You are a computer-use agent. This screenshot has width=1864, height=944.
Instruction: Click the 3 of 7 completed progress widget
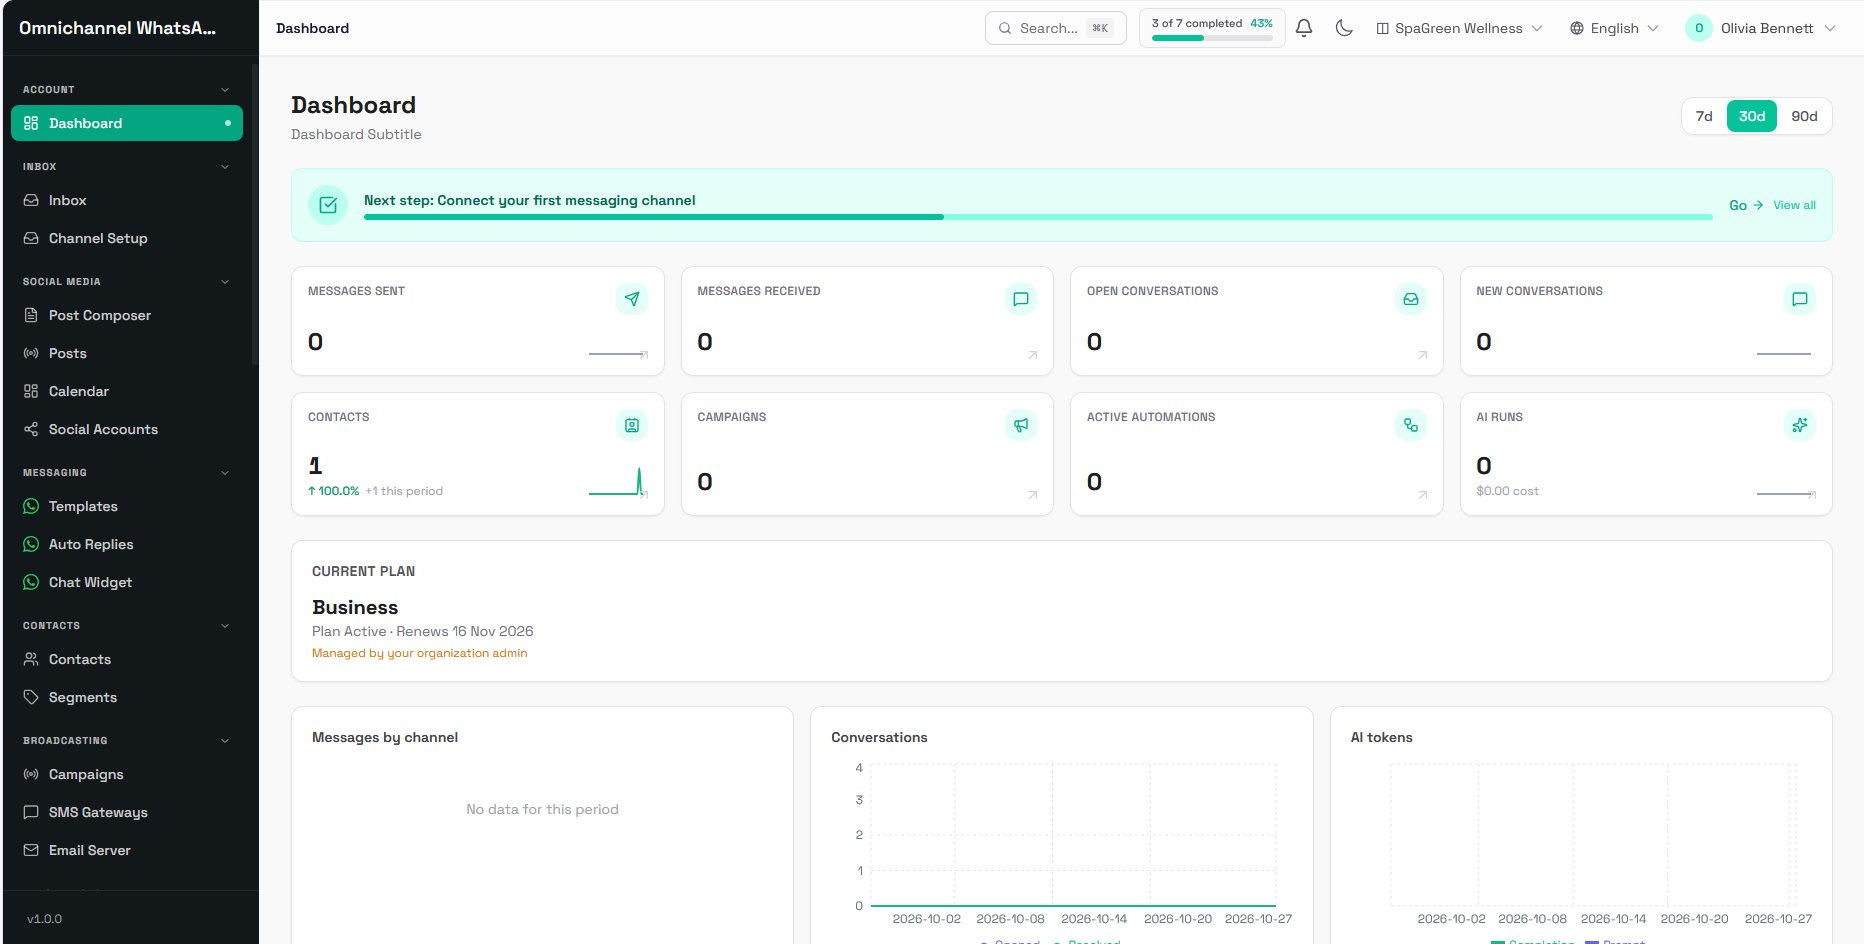(x=1212, y=28)
